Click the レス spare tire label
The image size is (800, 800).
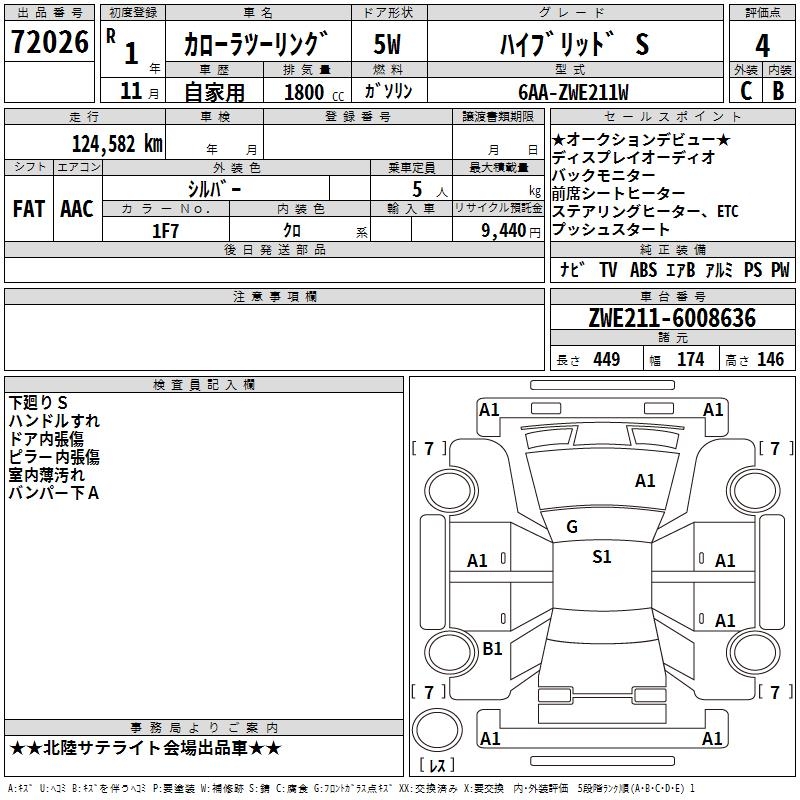pos(437,764)
